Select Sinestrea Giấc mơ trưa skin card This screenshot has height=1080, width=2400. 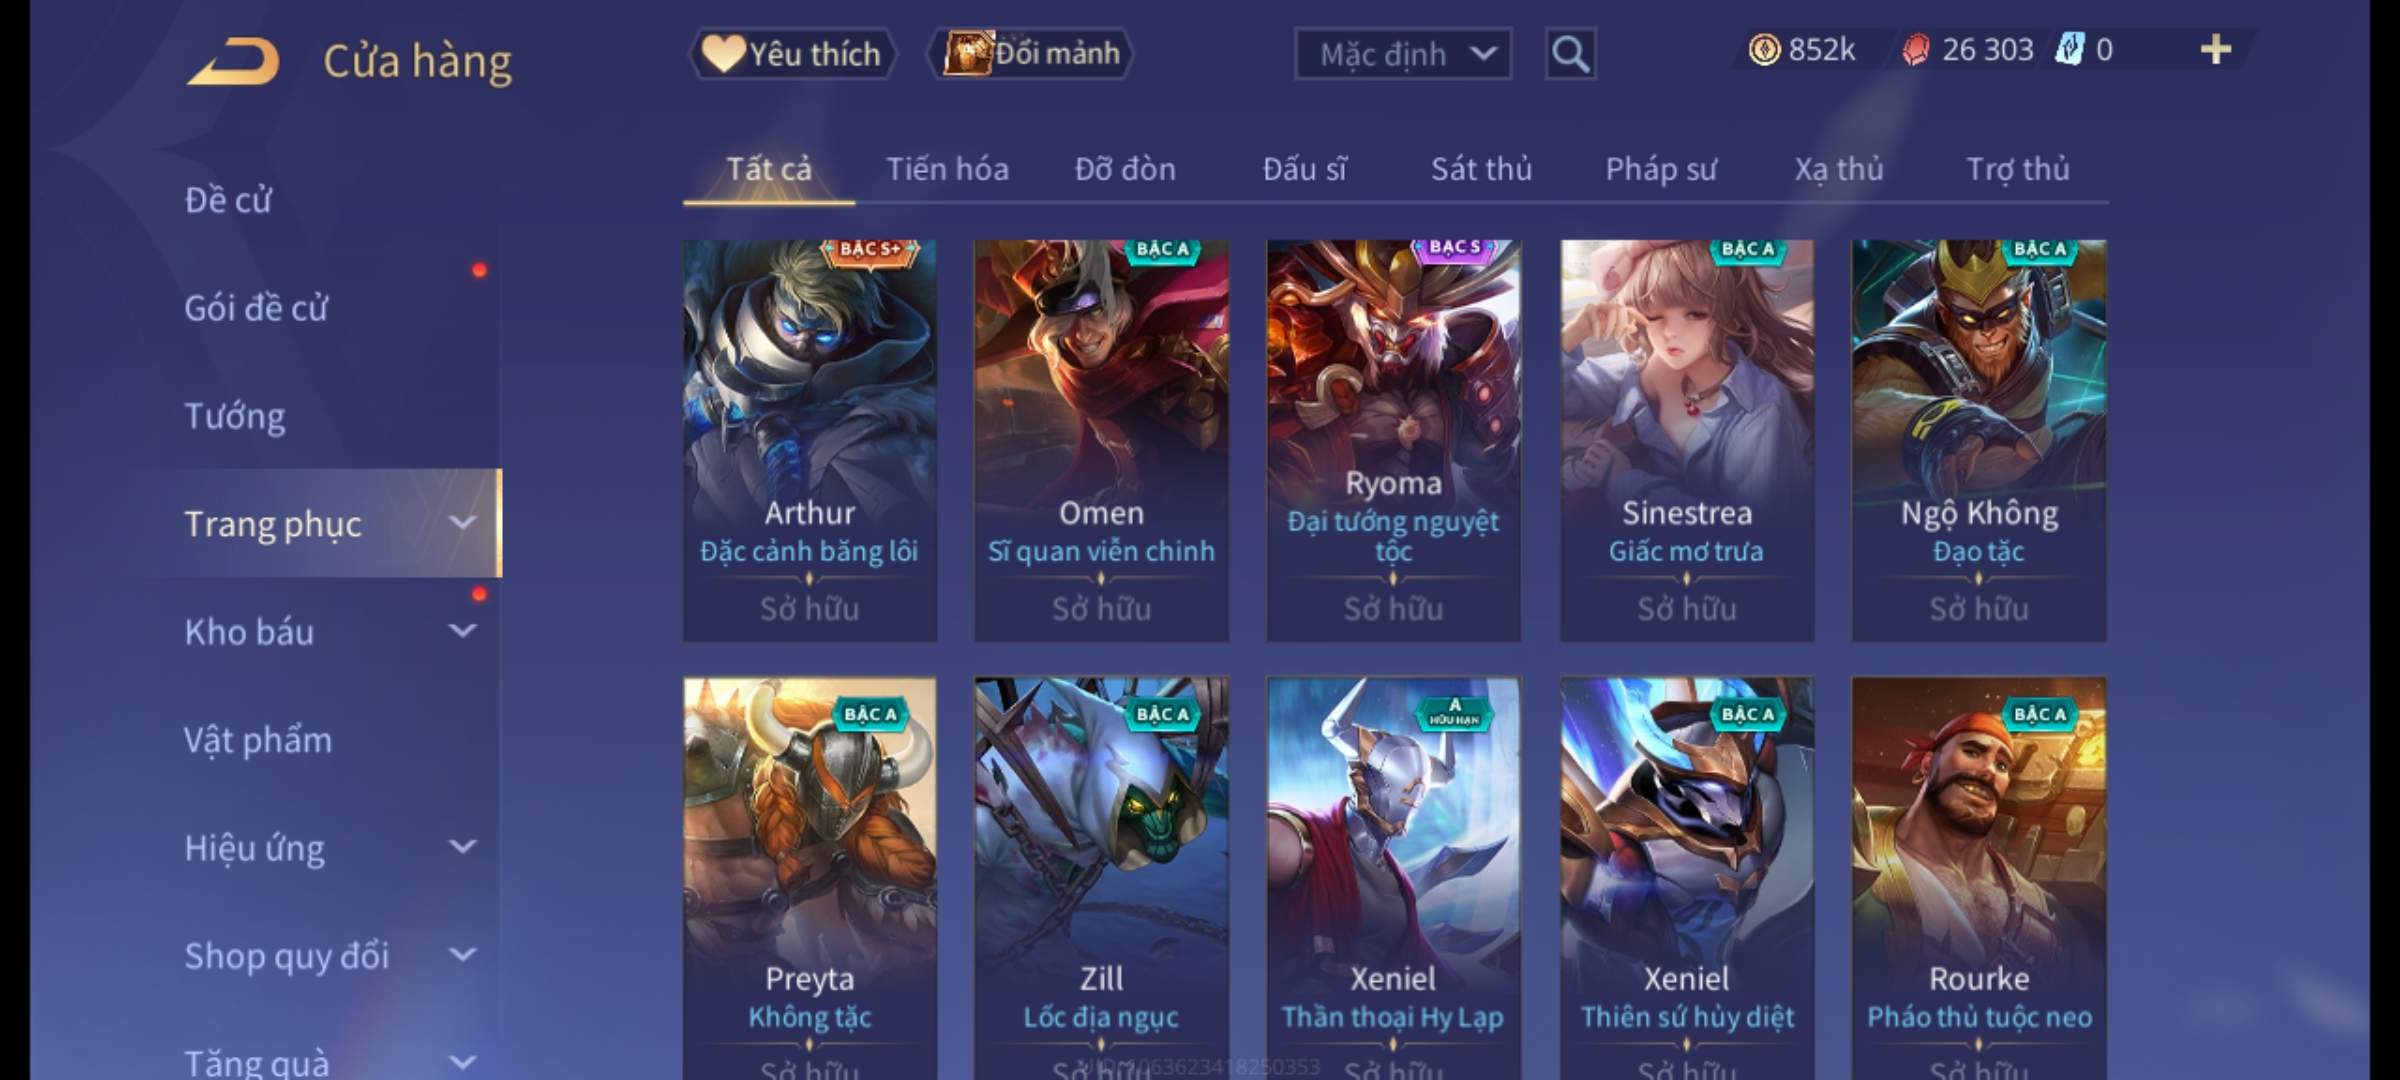pos(1687,440)
